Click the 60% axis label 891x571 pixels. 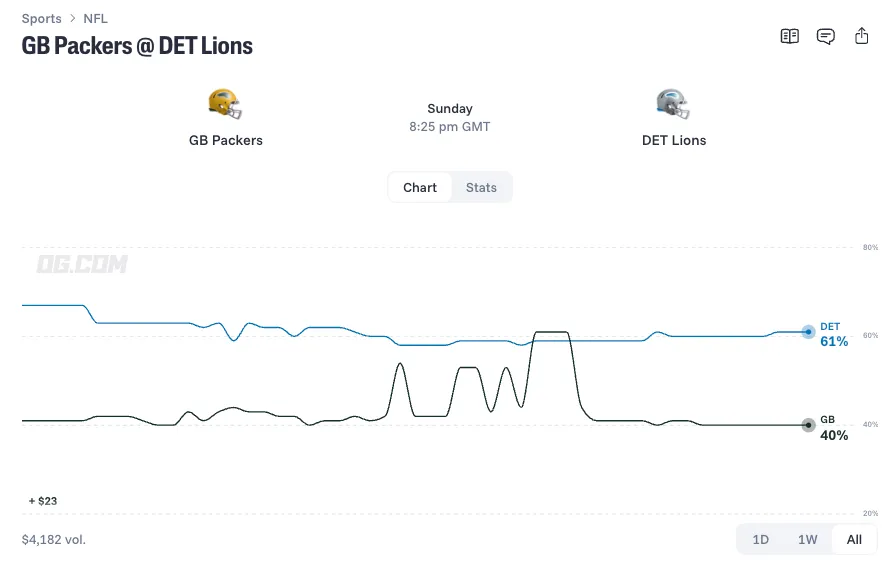(x=870, y=336)
